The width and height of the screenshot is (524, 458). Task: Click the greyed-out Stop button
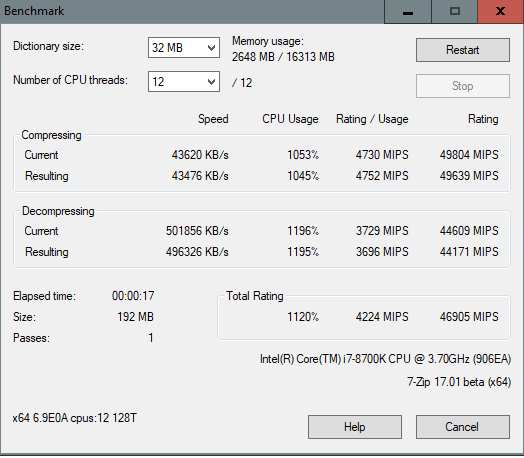(463, 86)
